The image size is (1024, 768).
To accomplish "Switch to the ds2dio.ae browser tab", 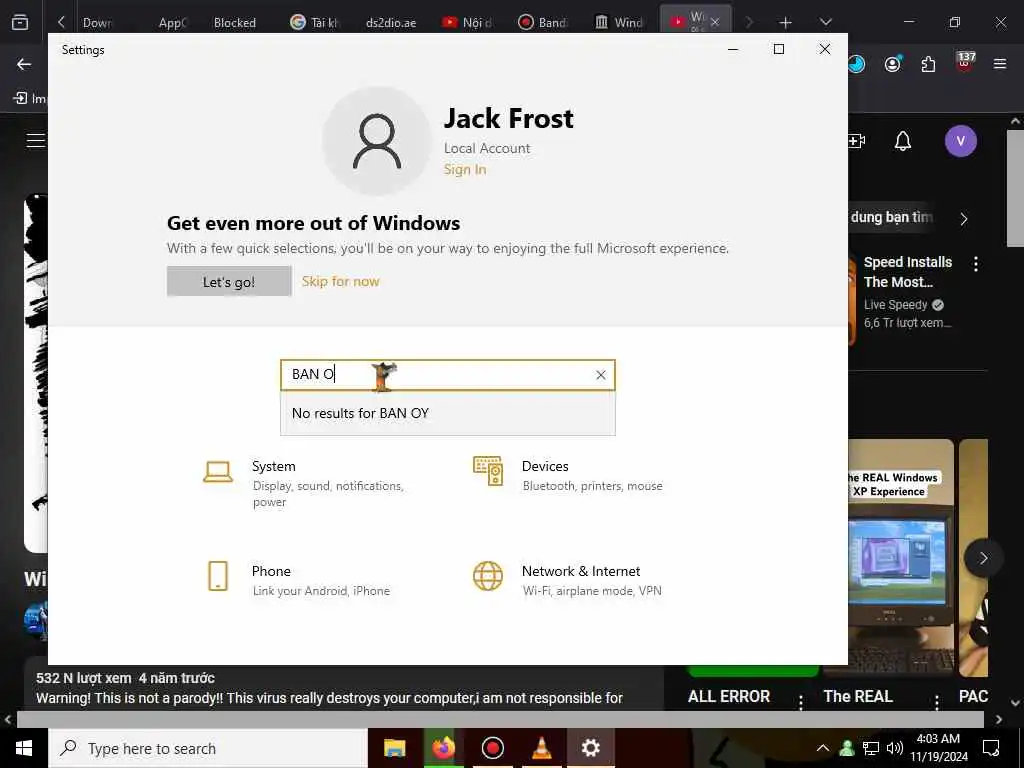I will point(391,23).
